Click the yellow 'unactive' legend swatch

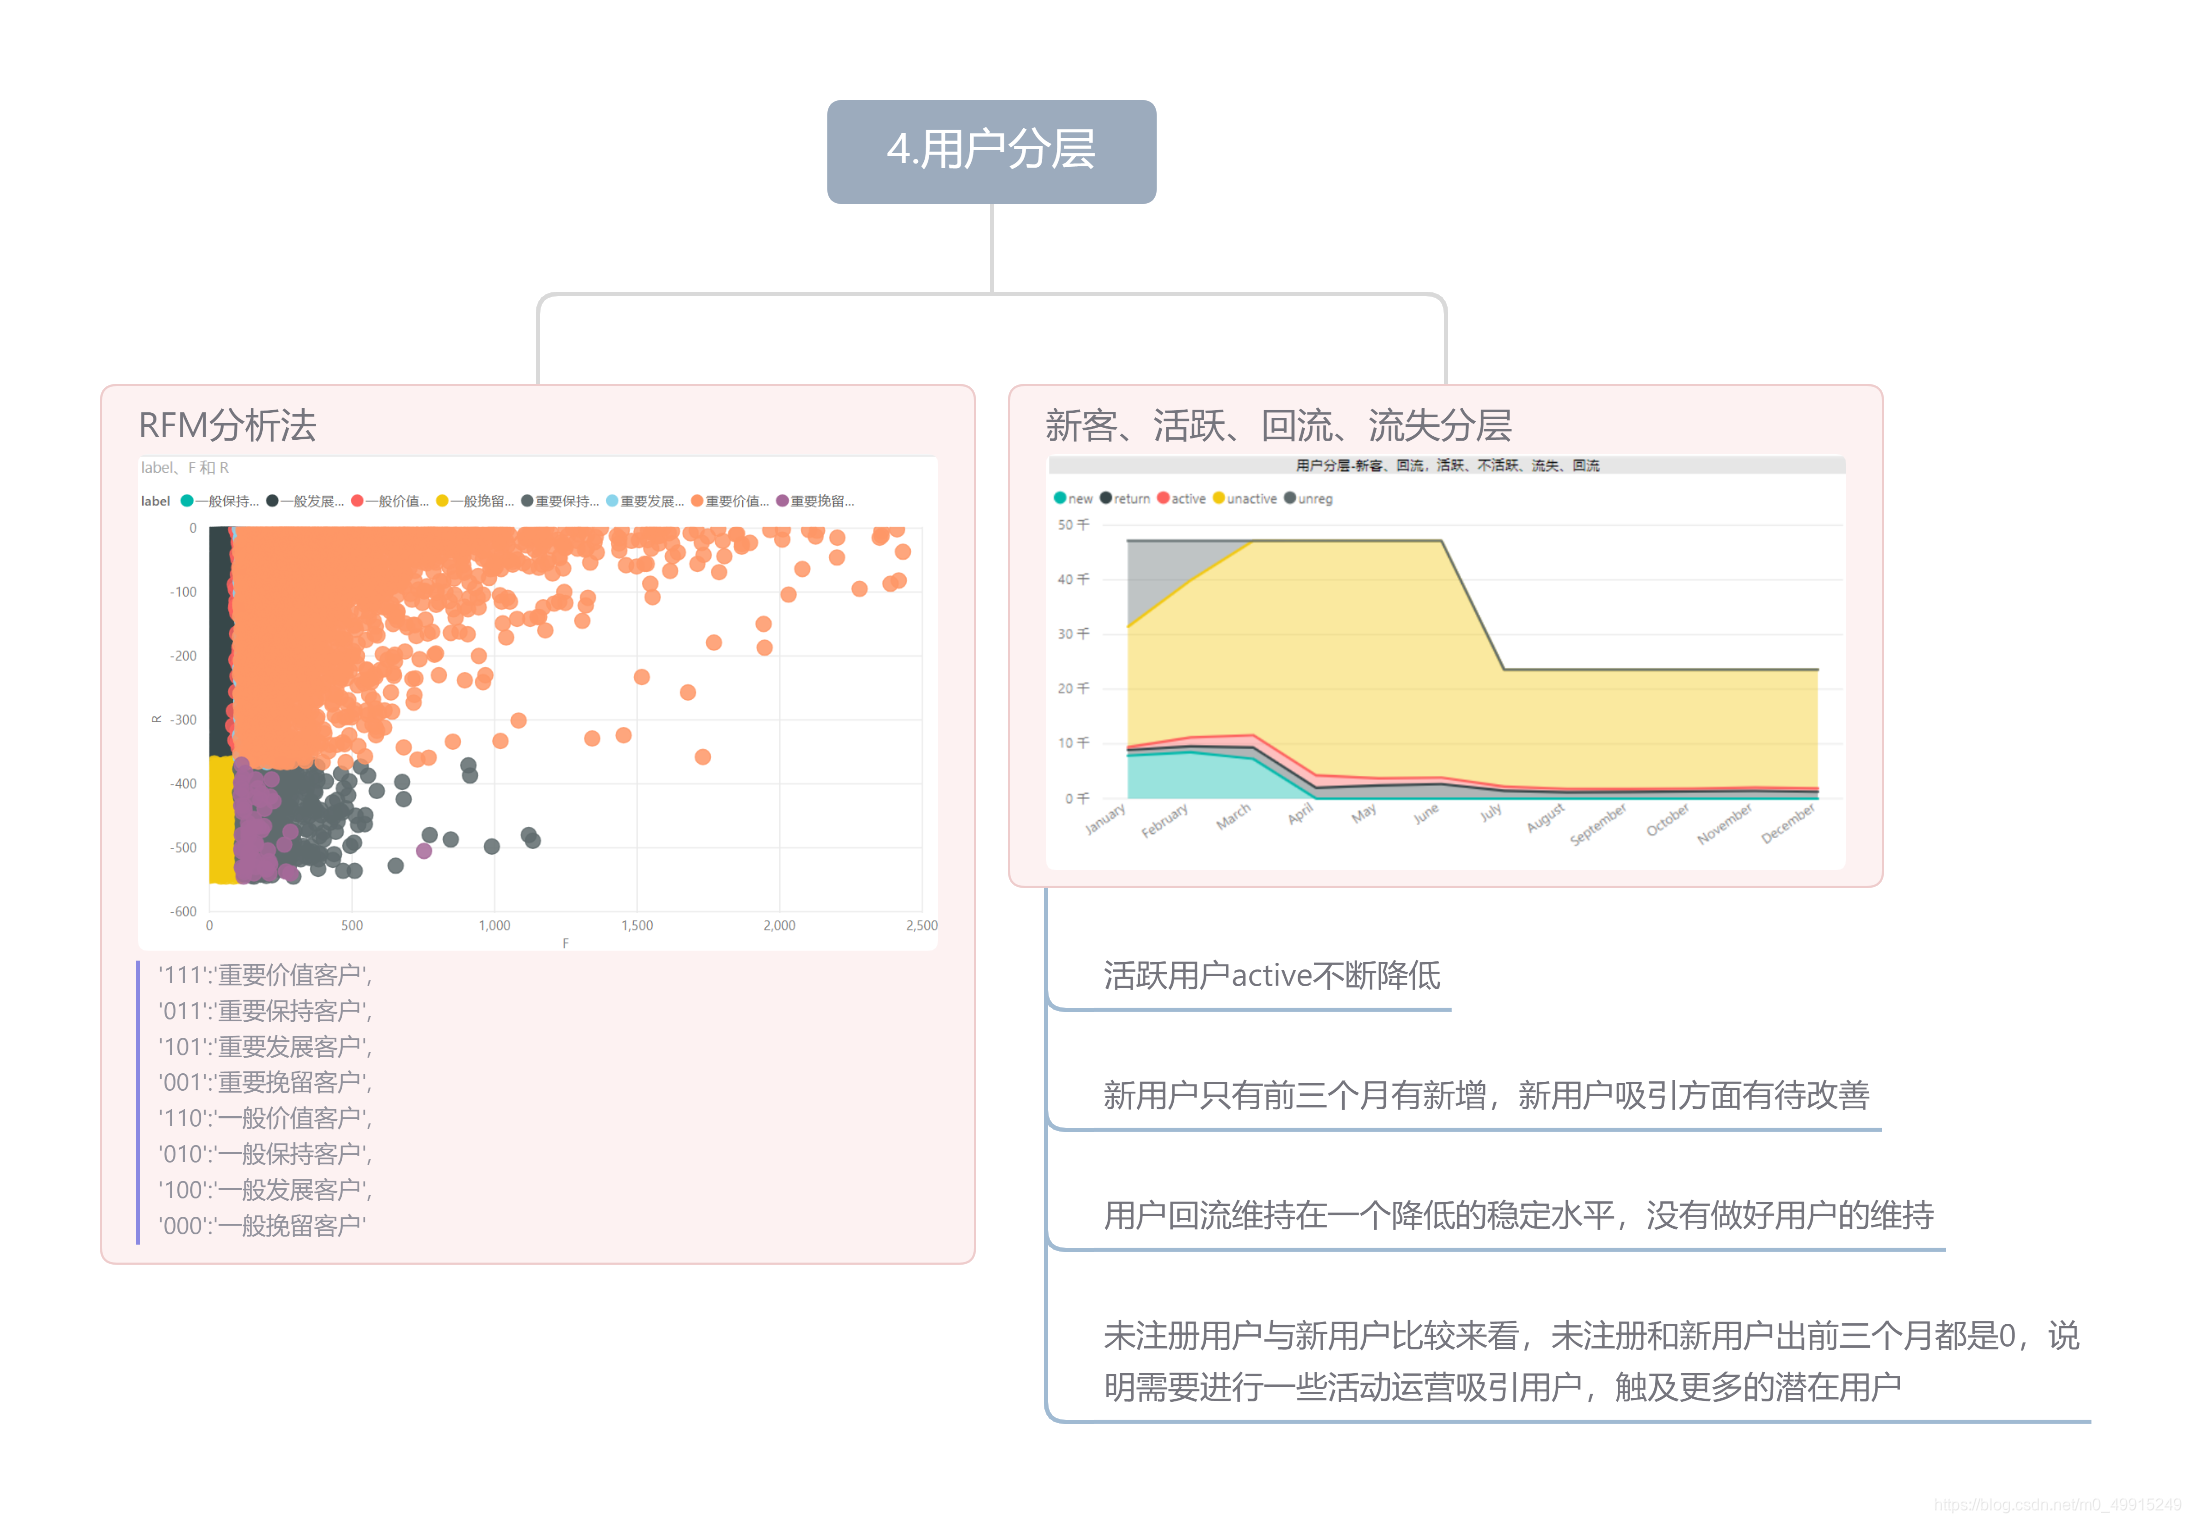click(x=1219, y=498)
